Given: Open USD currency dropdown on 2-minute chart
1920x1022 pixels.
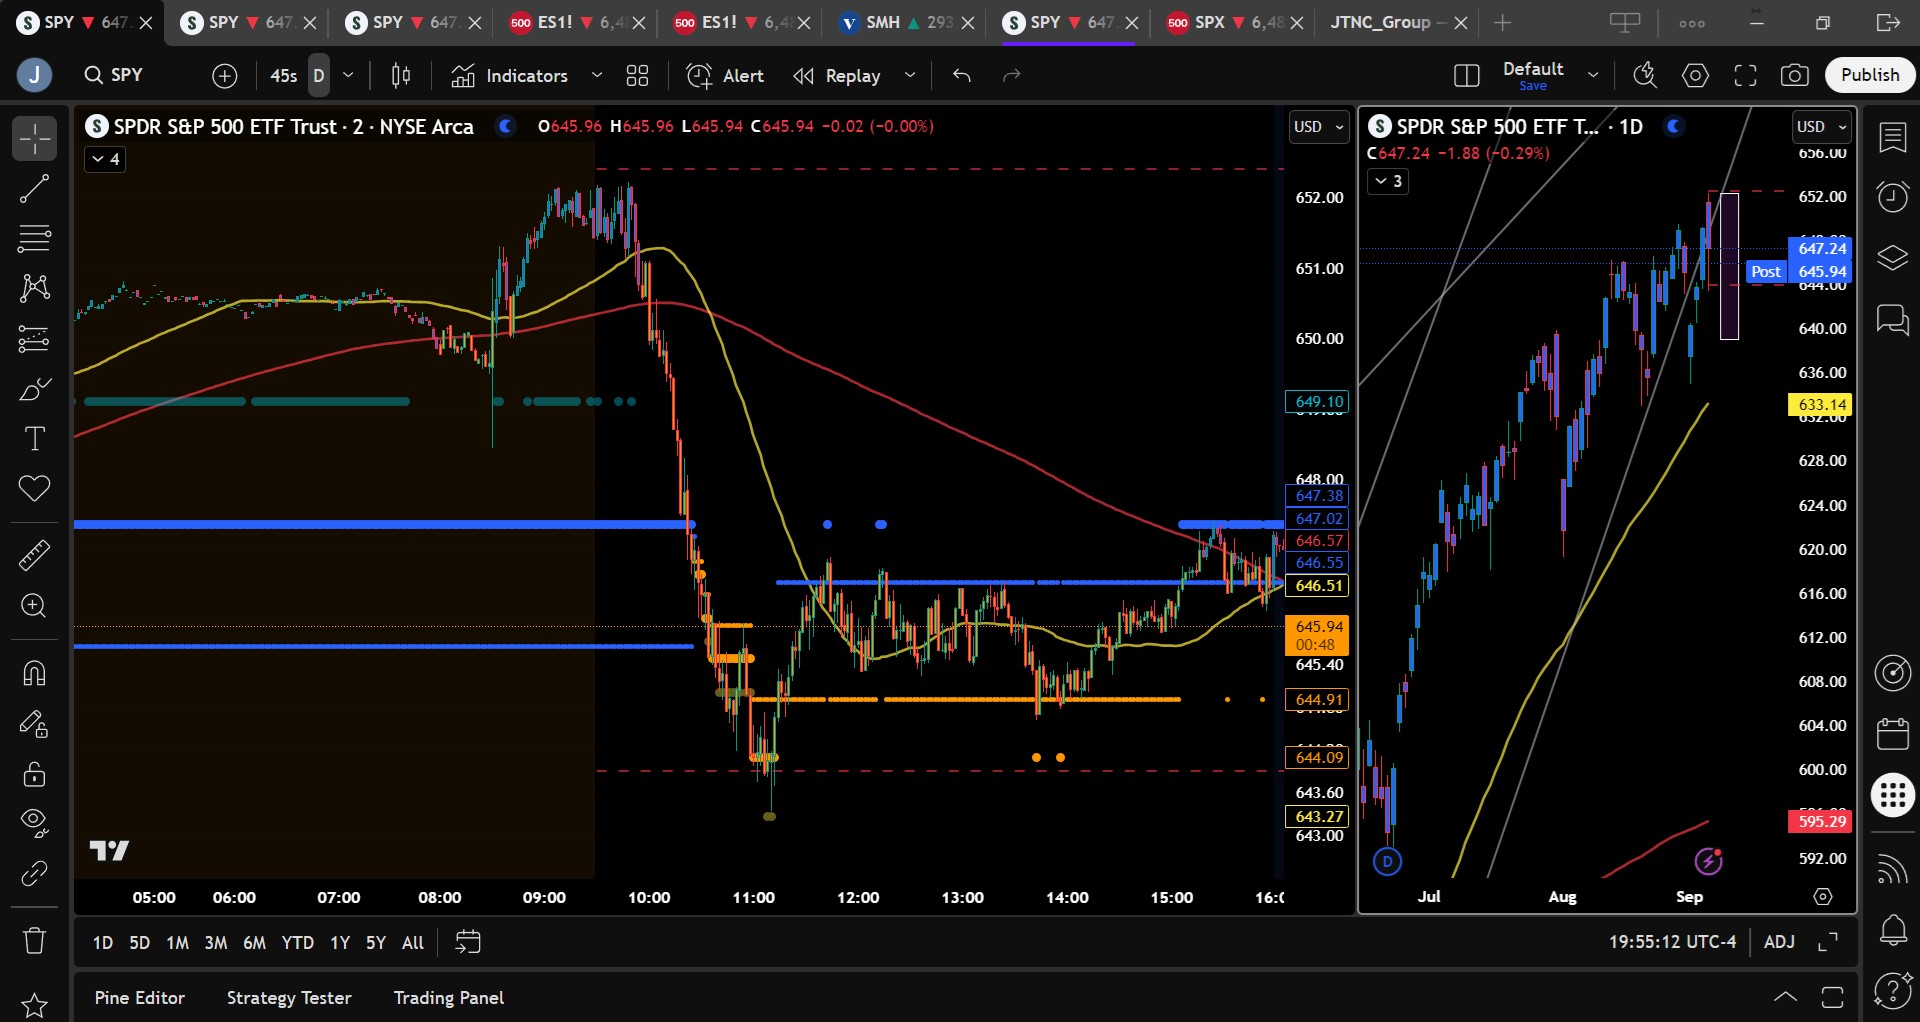Looking at the screenshot, I should click(1319, 127).
